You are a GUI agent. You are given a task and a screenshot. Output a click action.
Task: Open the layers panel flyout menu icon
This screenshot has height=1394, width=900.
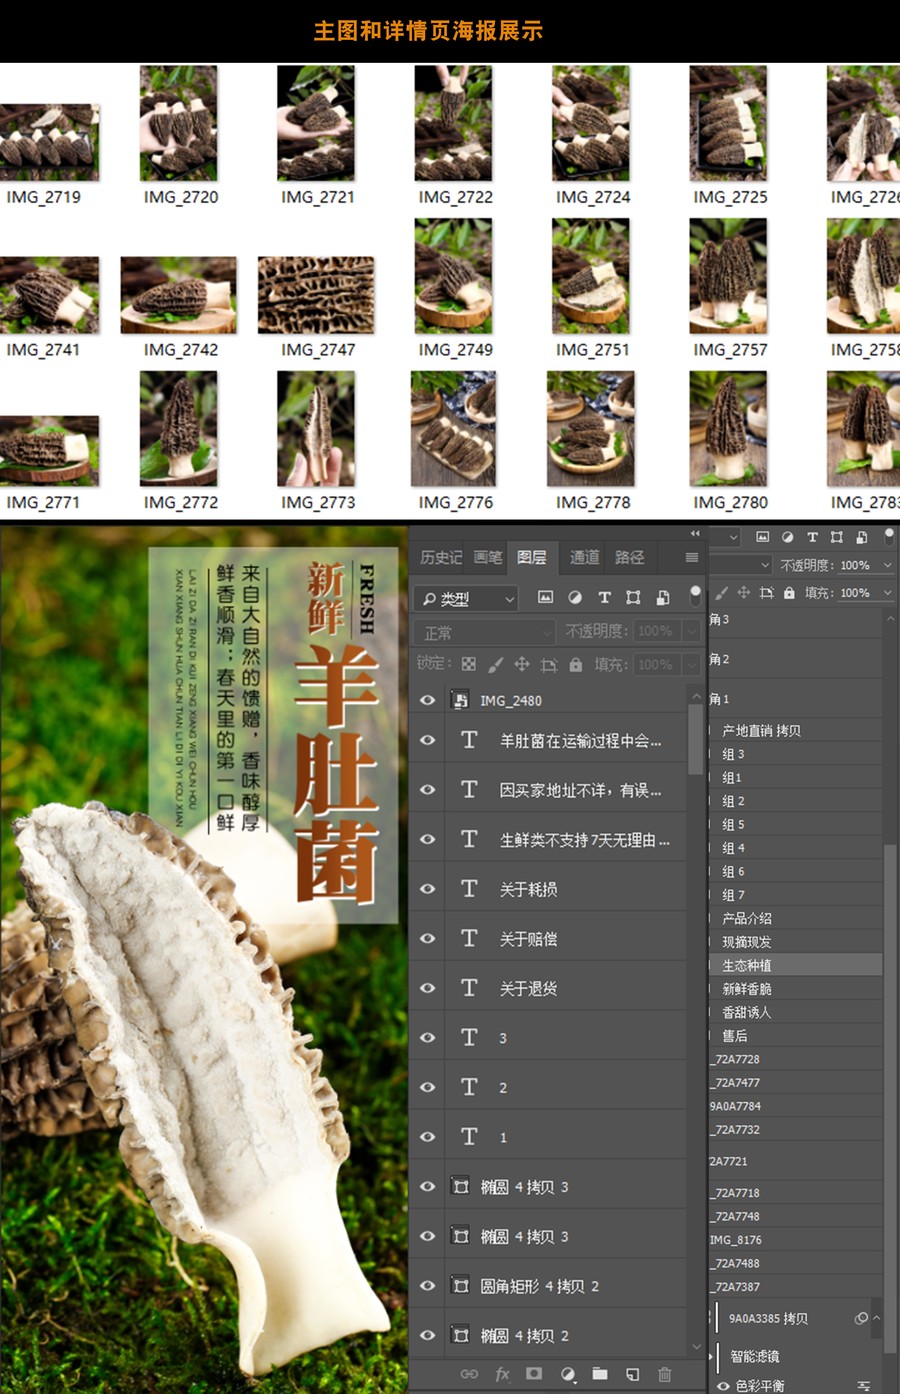click(691, 557)
